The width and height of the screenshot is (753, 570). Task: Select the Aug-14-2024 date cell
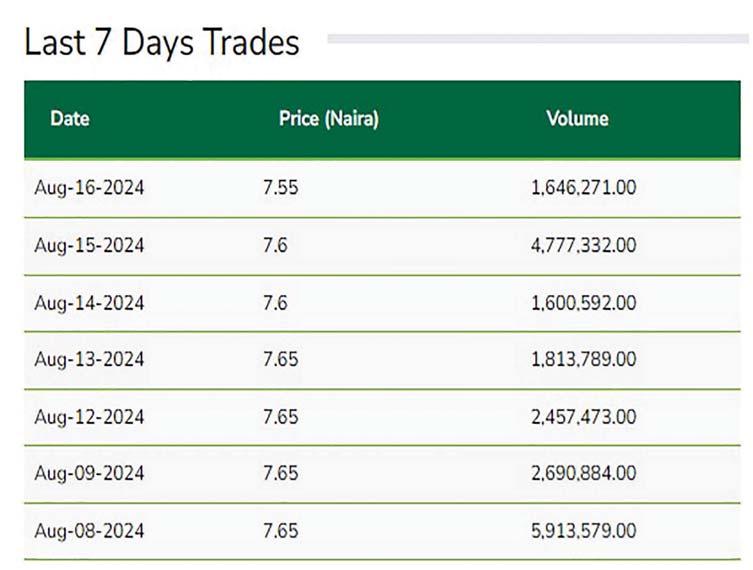89,302
